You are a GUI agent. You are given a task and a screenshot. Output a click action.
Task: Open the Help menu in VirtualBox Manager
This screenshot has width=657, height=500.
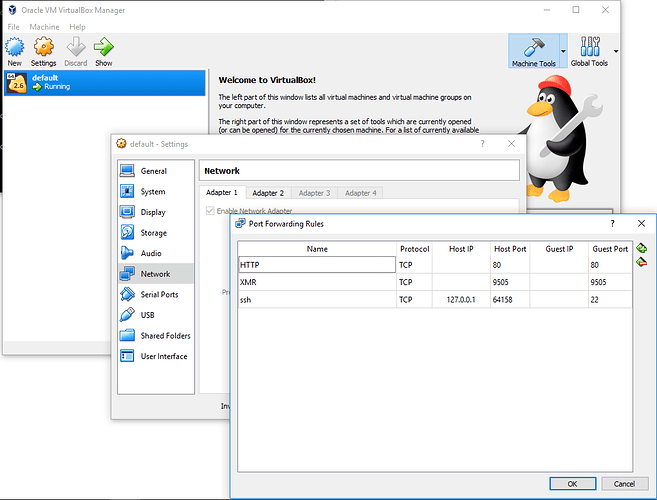78,27
